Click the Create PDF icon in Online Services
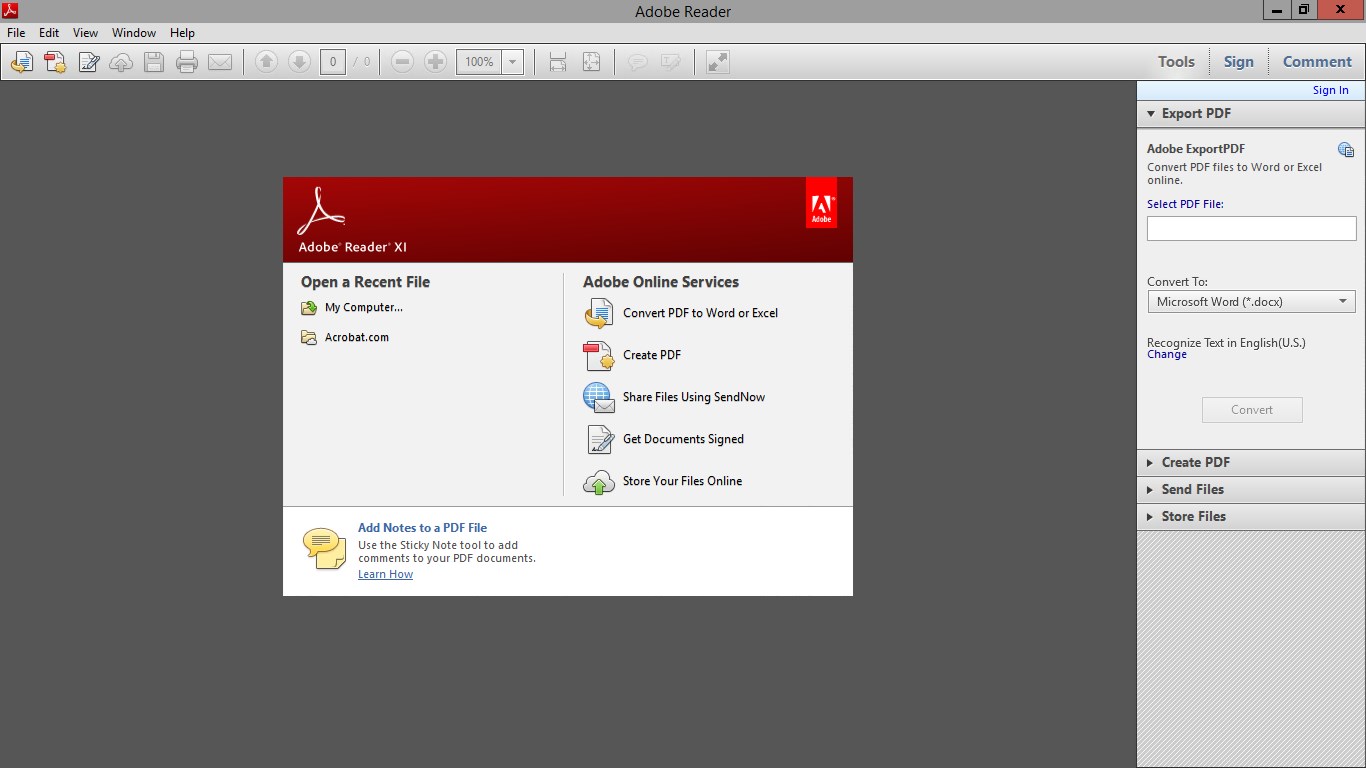This screenshot has height=768, width=1366. click(x=598, y=356)
